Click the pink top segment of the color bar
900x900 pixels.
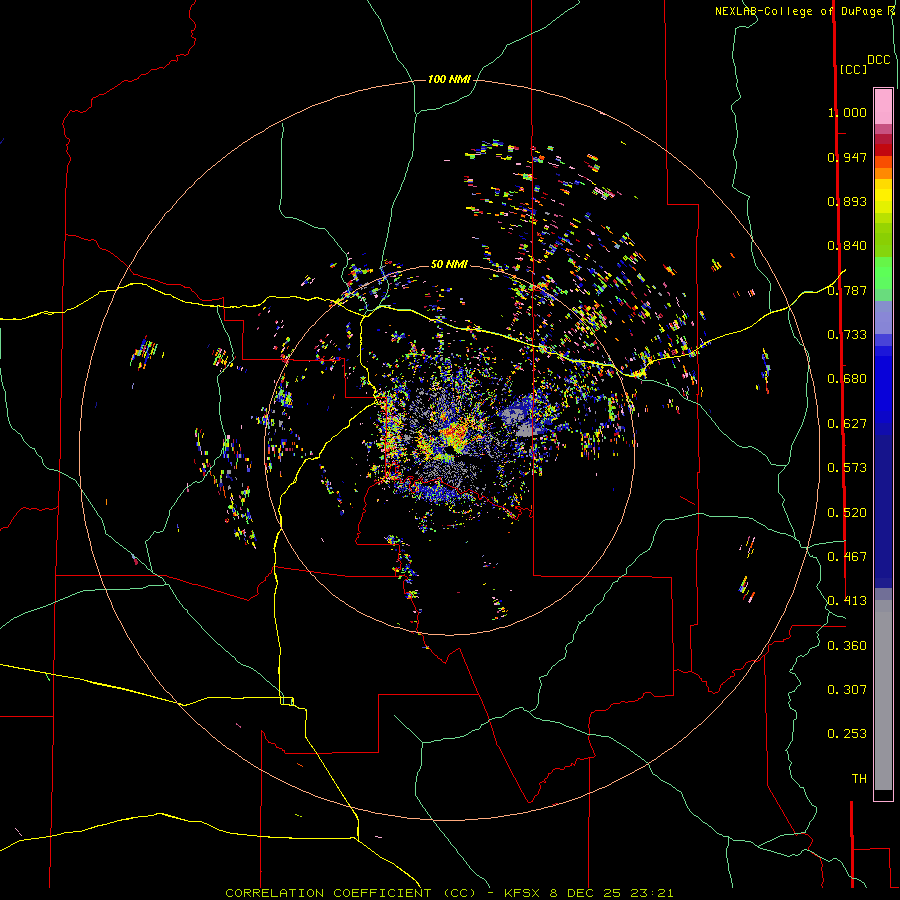883,107
